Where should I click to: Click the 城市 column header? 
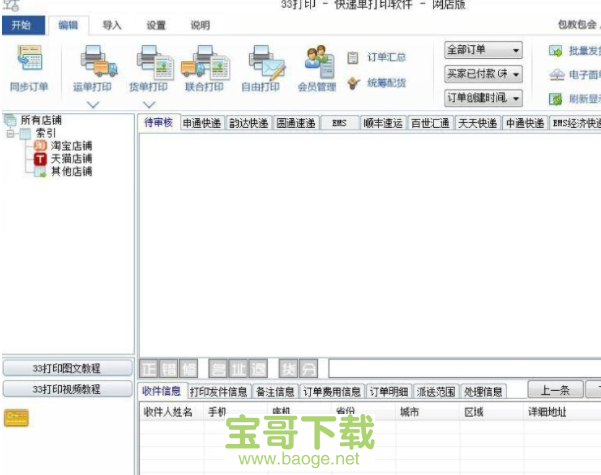click(x=427, y=412)
